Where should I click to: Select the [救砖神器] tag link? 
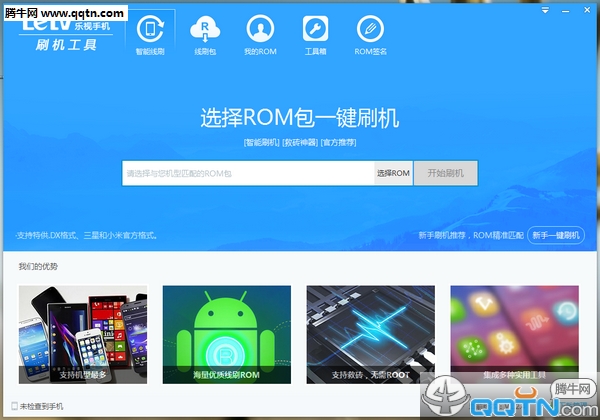tap(300, 142)
